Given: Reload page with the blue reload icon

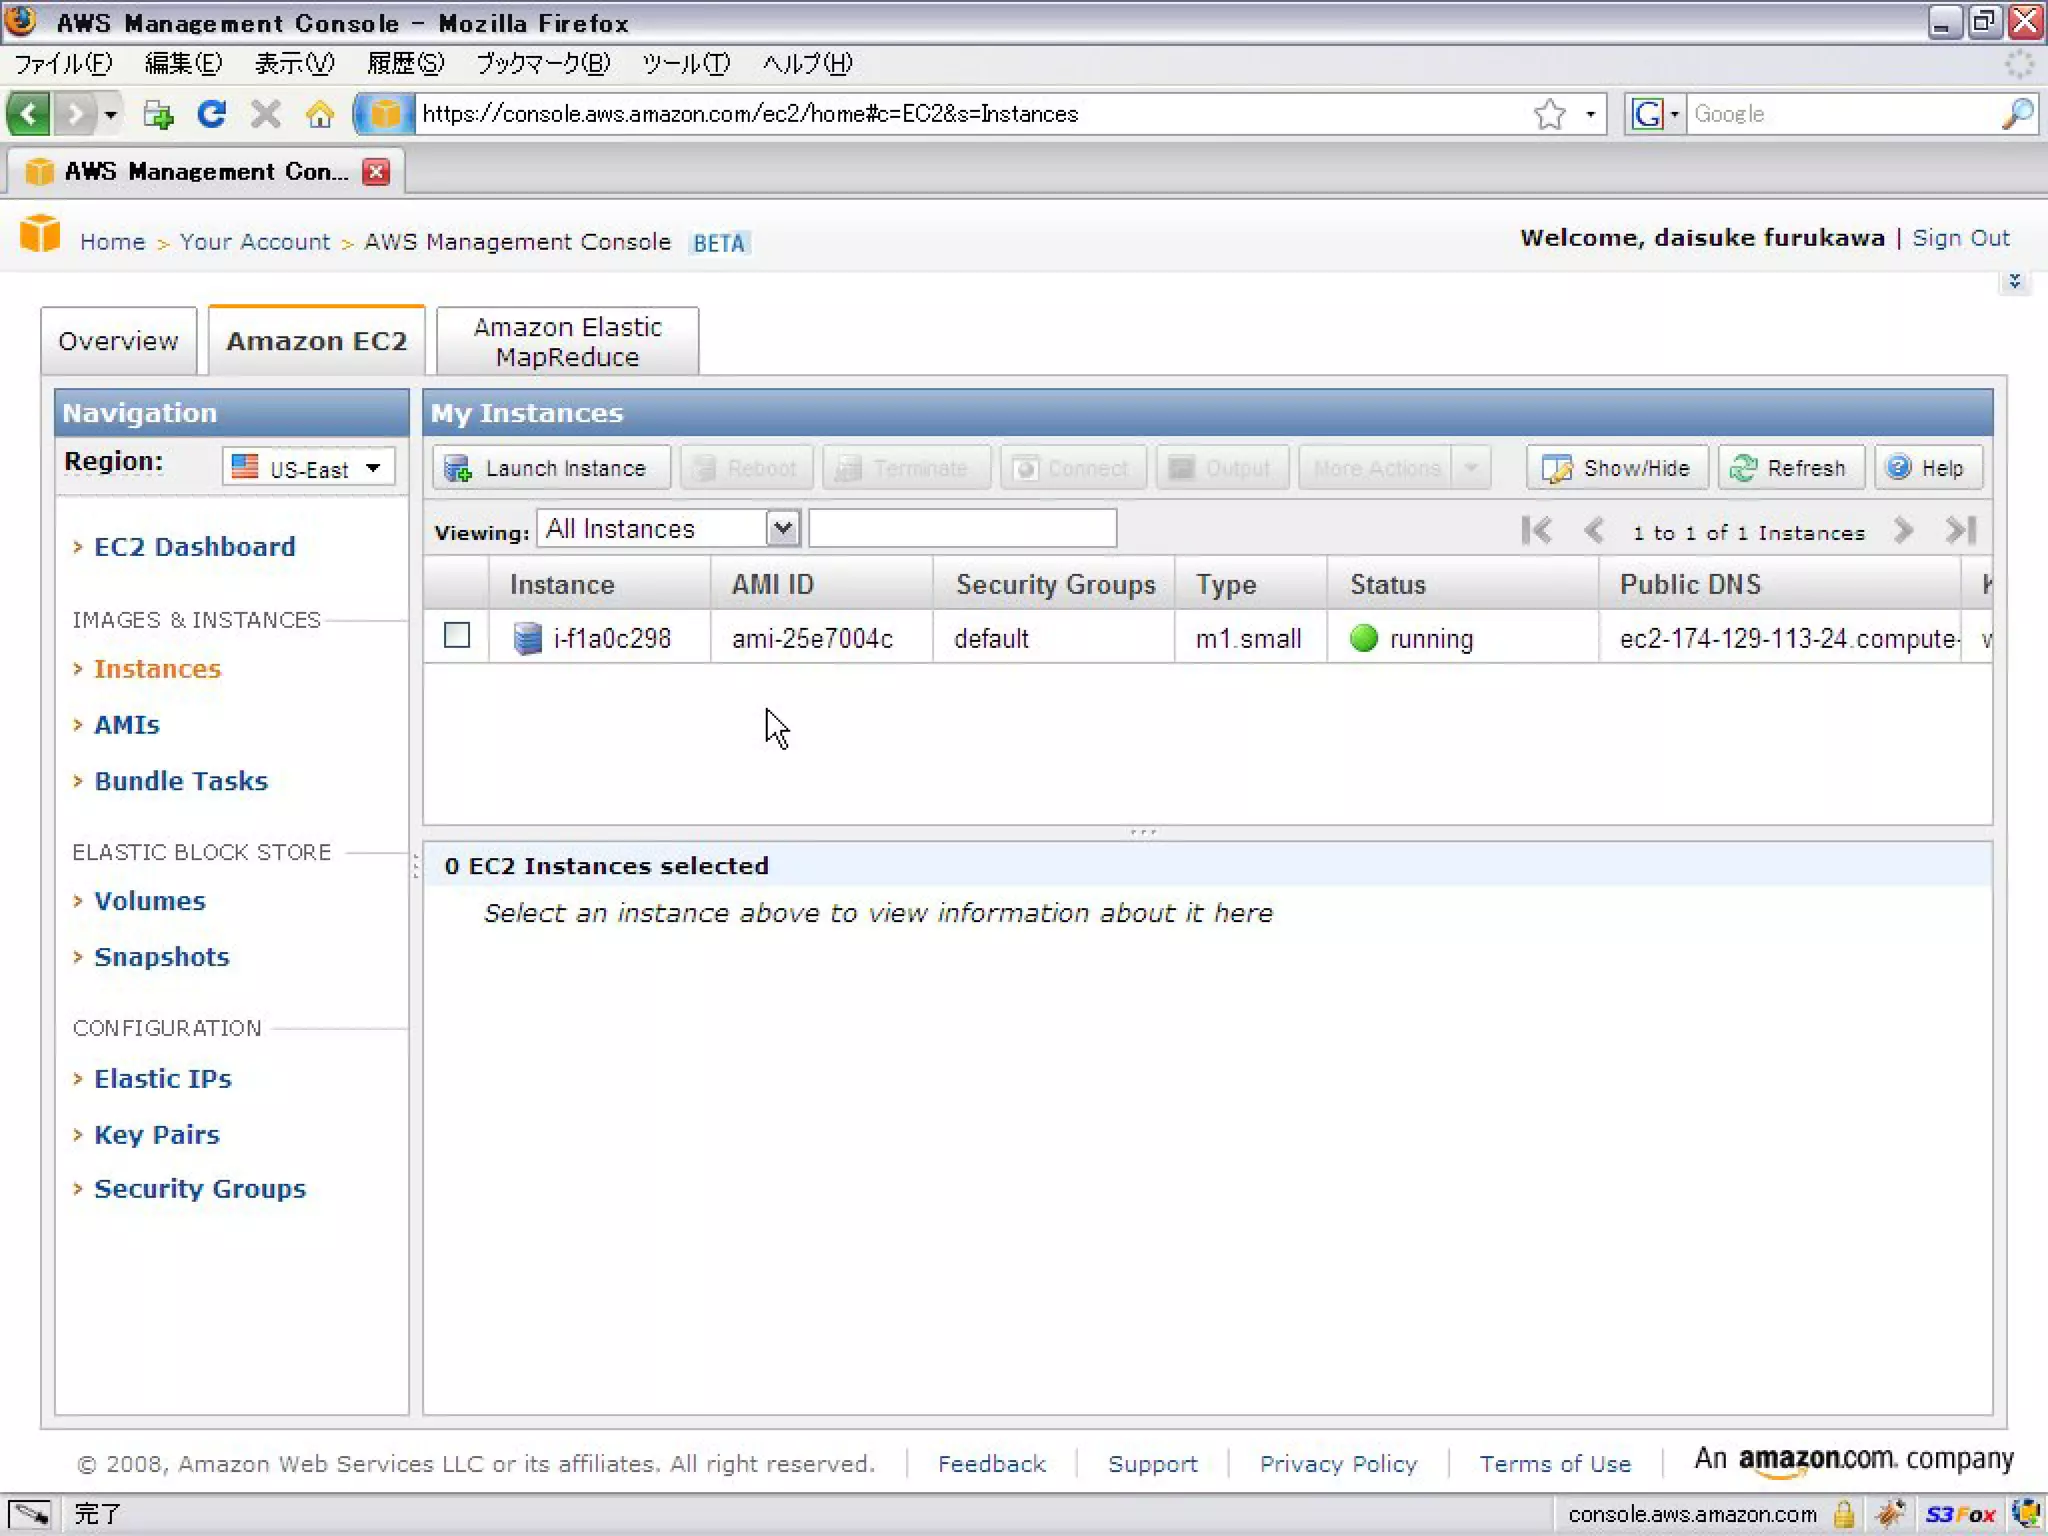Looking at the screenshot, I should [211, 114].
